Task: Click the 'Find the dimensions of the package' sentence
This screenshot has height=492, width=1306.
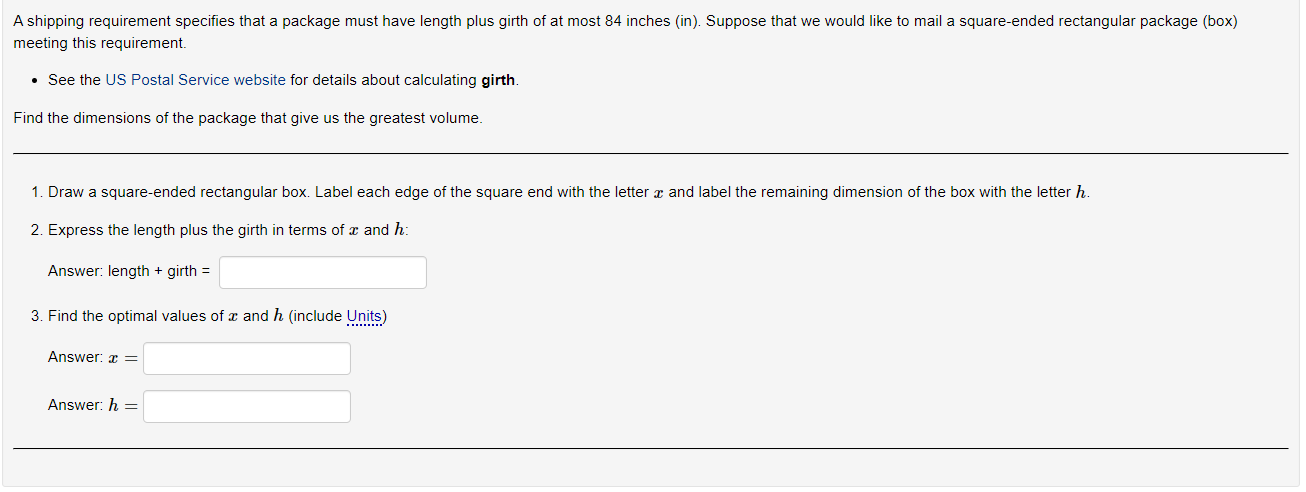Action: tap(248, 118)
